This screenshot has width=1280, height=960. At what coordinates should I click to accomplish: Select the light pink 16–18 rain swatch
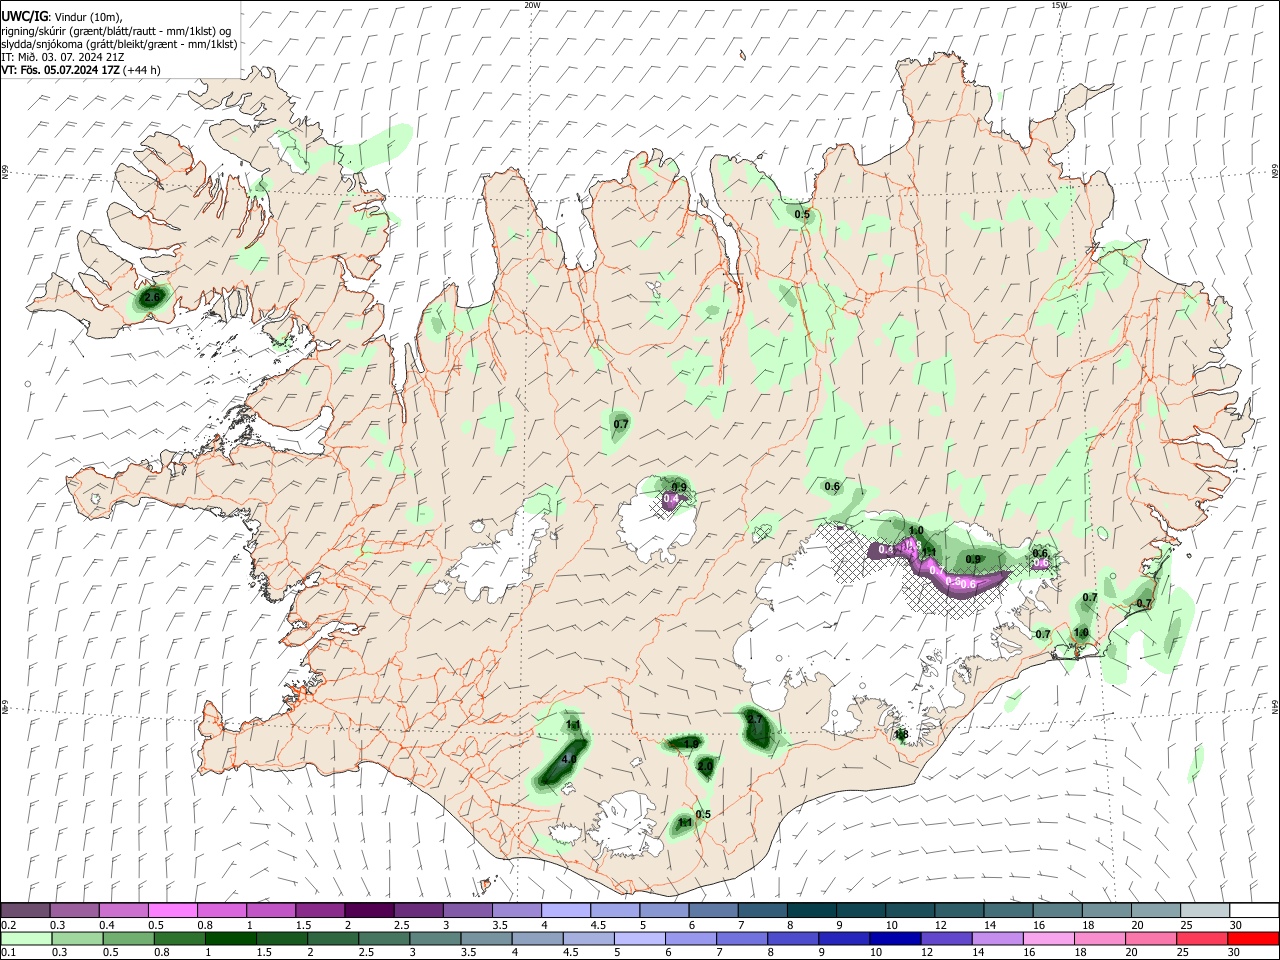(1049, 938)
